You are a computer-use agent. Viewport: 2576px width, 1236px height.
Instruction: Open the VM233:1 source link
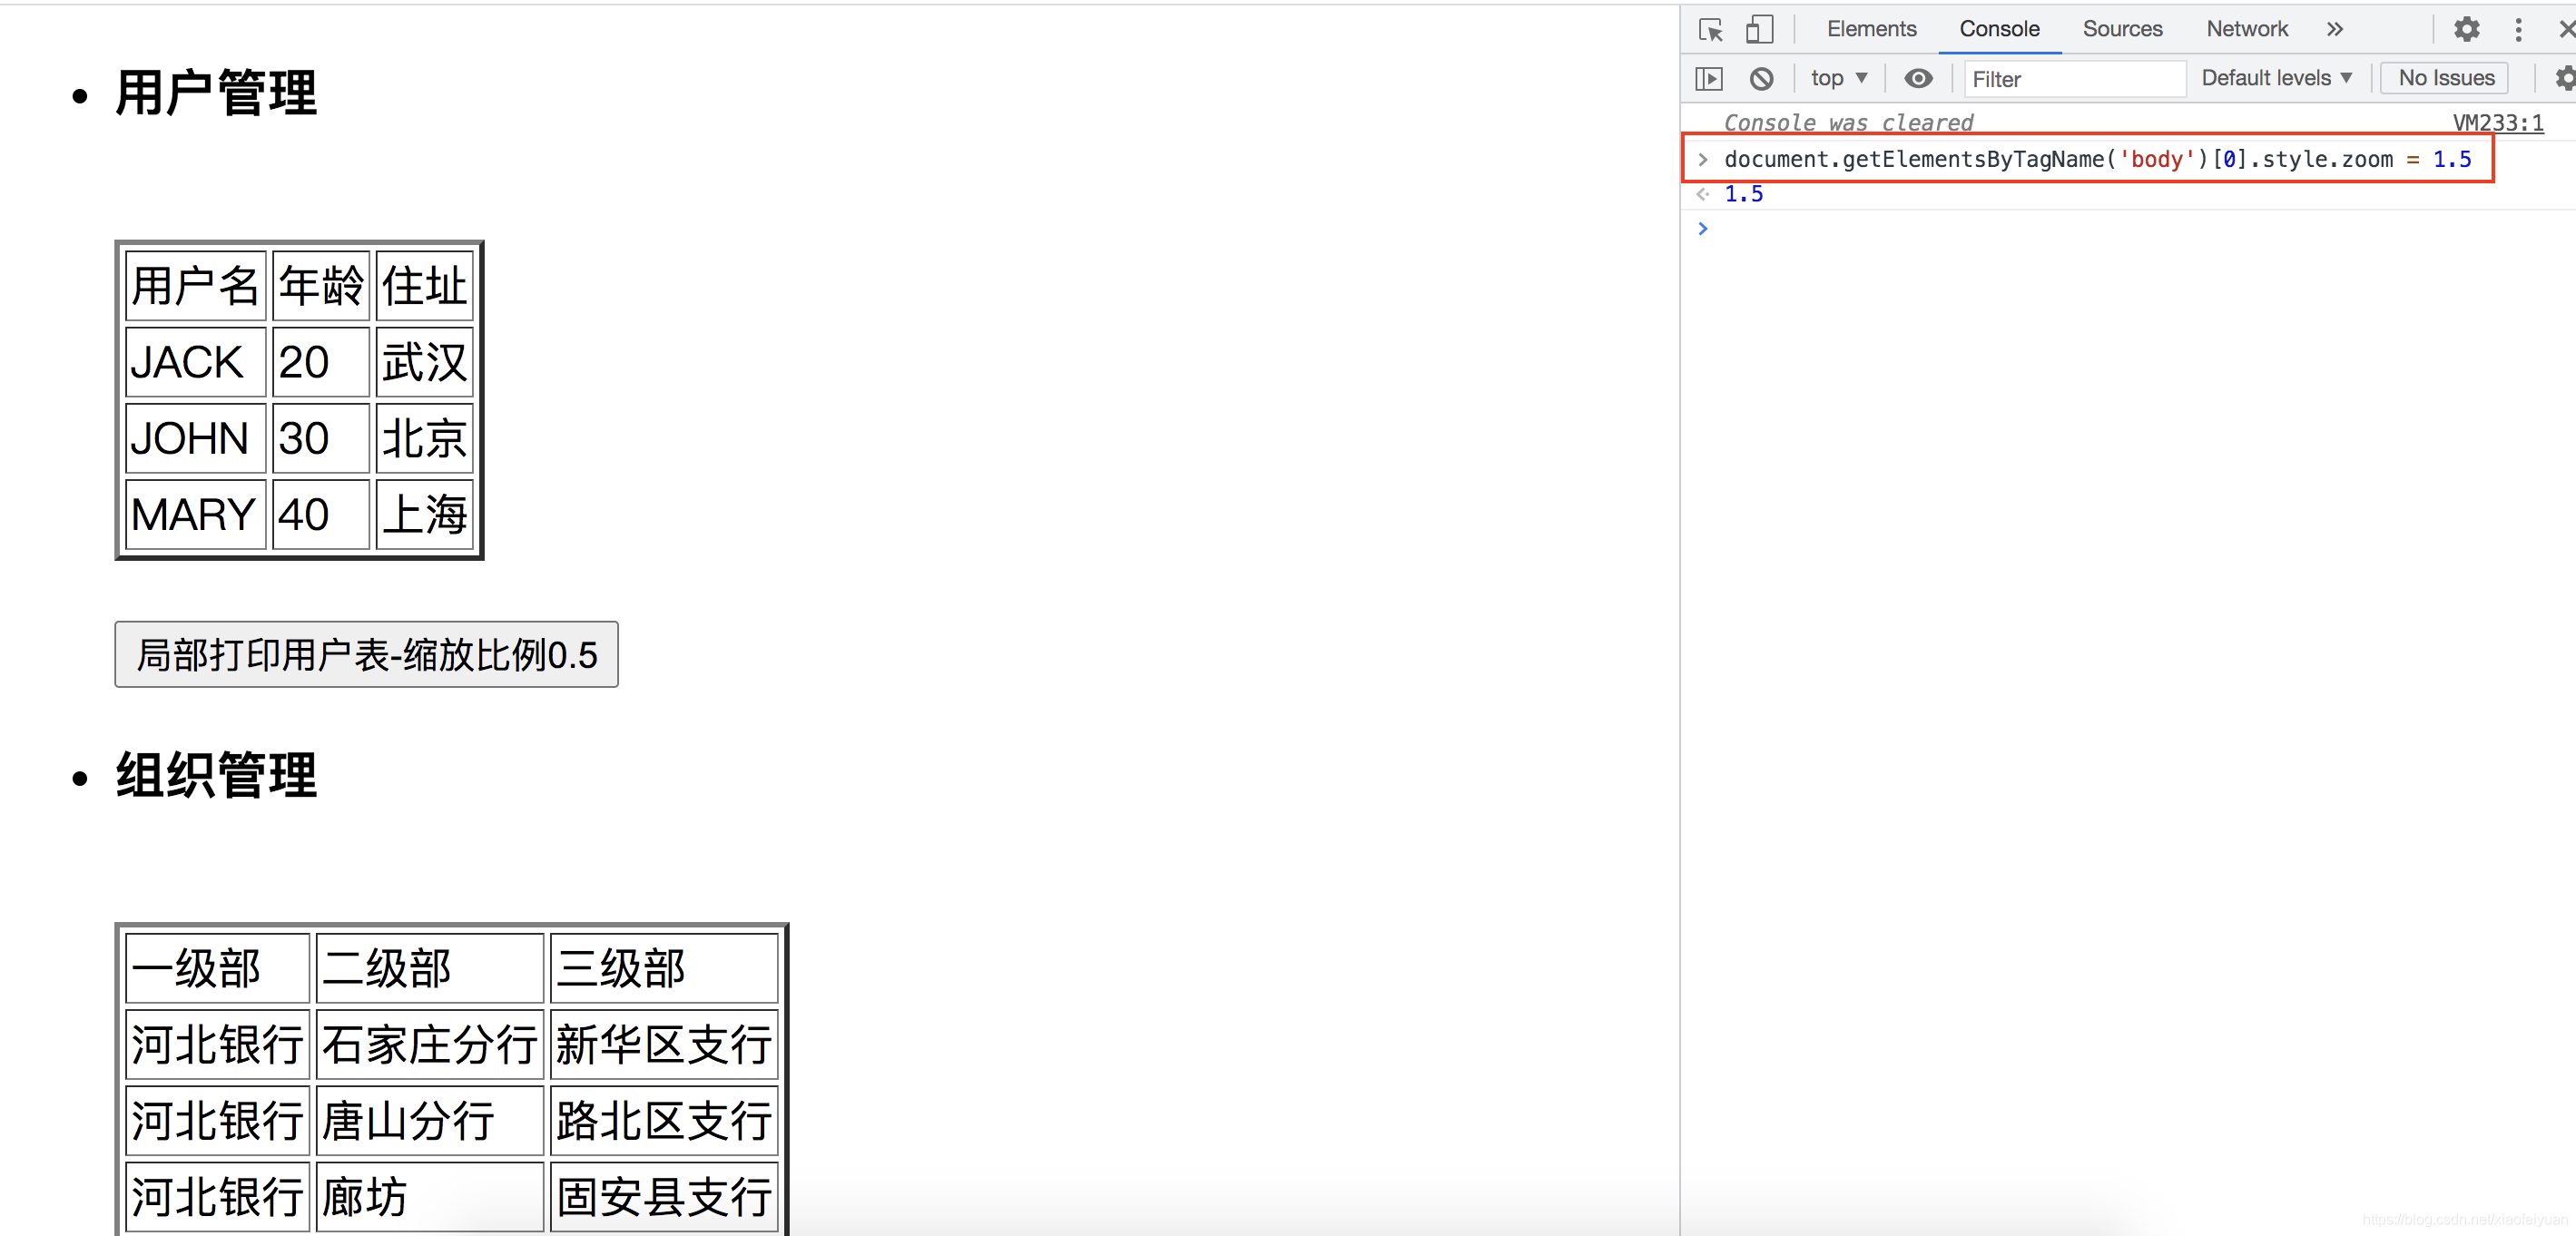(x=2497, y=123)
